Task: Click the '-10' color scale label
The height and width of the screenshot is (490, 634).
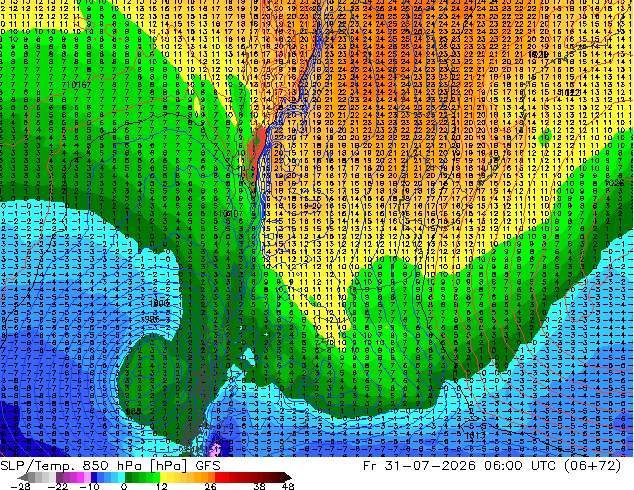Action: tap(89, 486)
